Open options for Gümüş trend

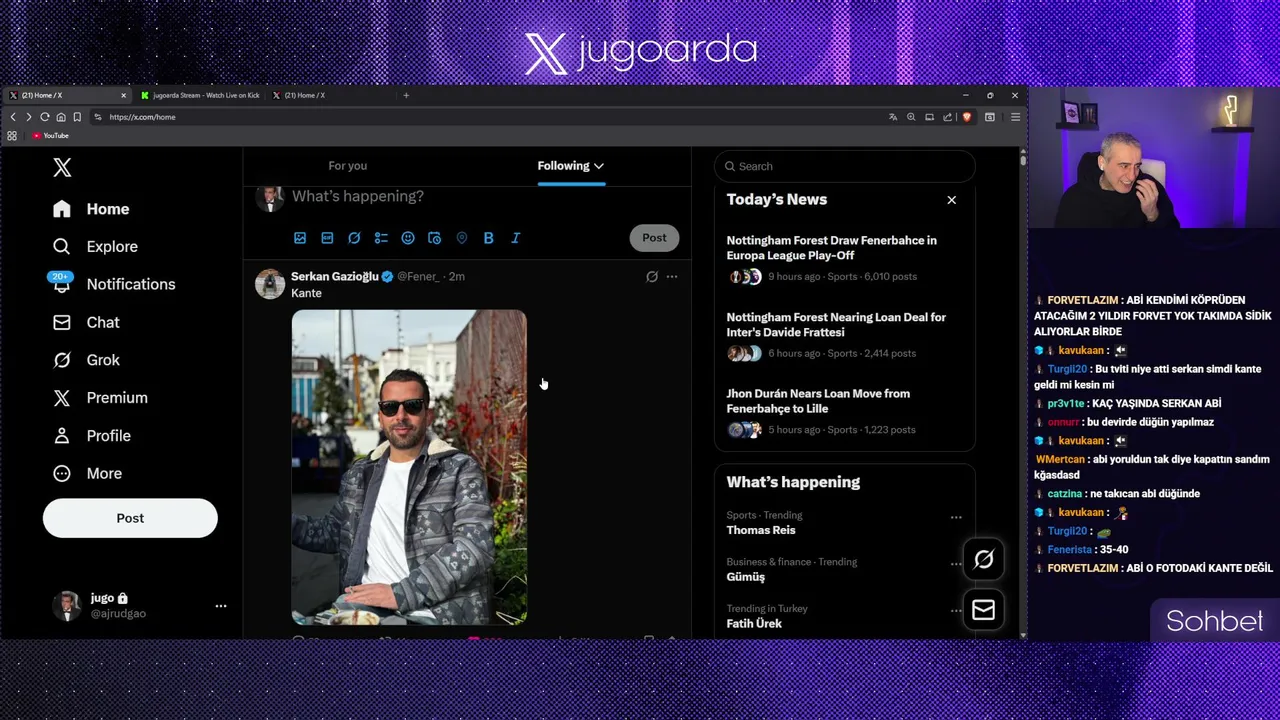[x=956, y=564]
